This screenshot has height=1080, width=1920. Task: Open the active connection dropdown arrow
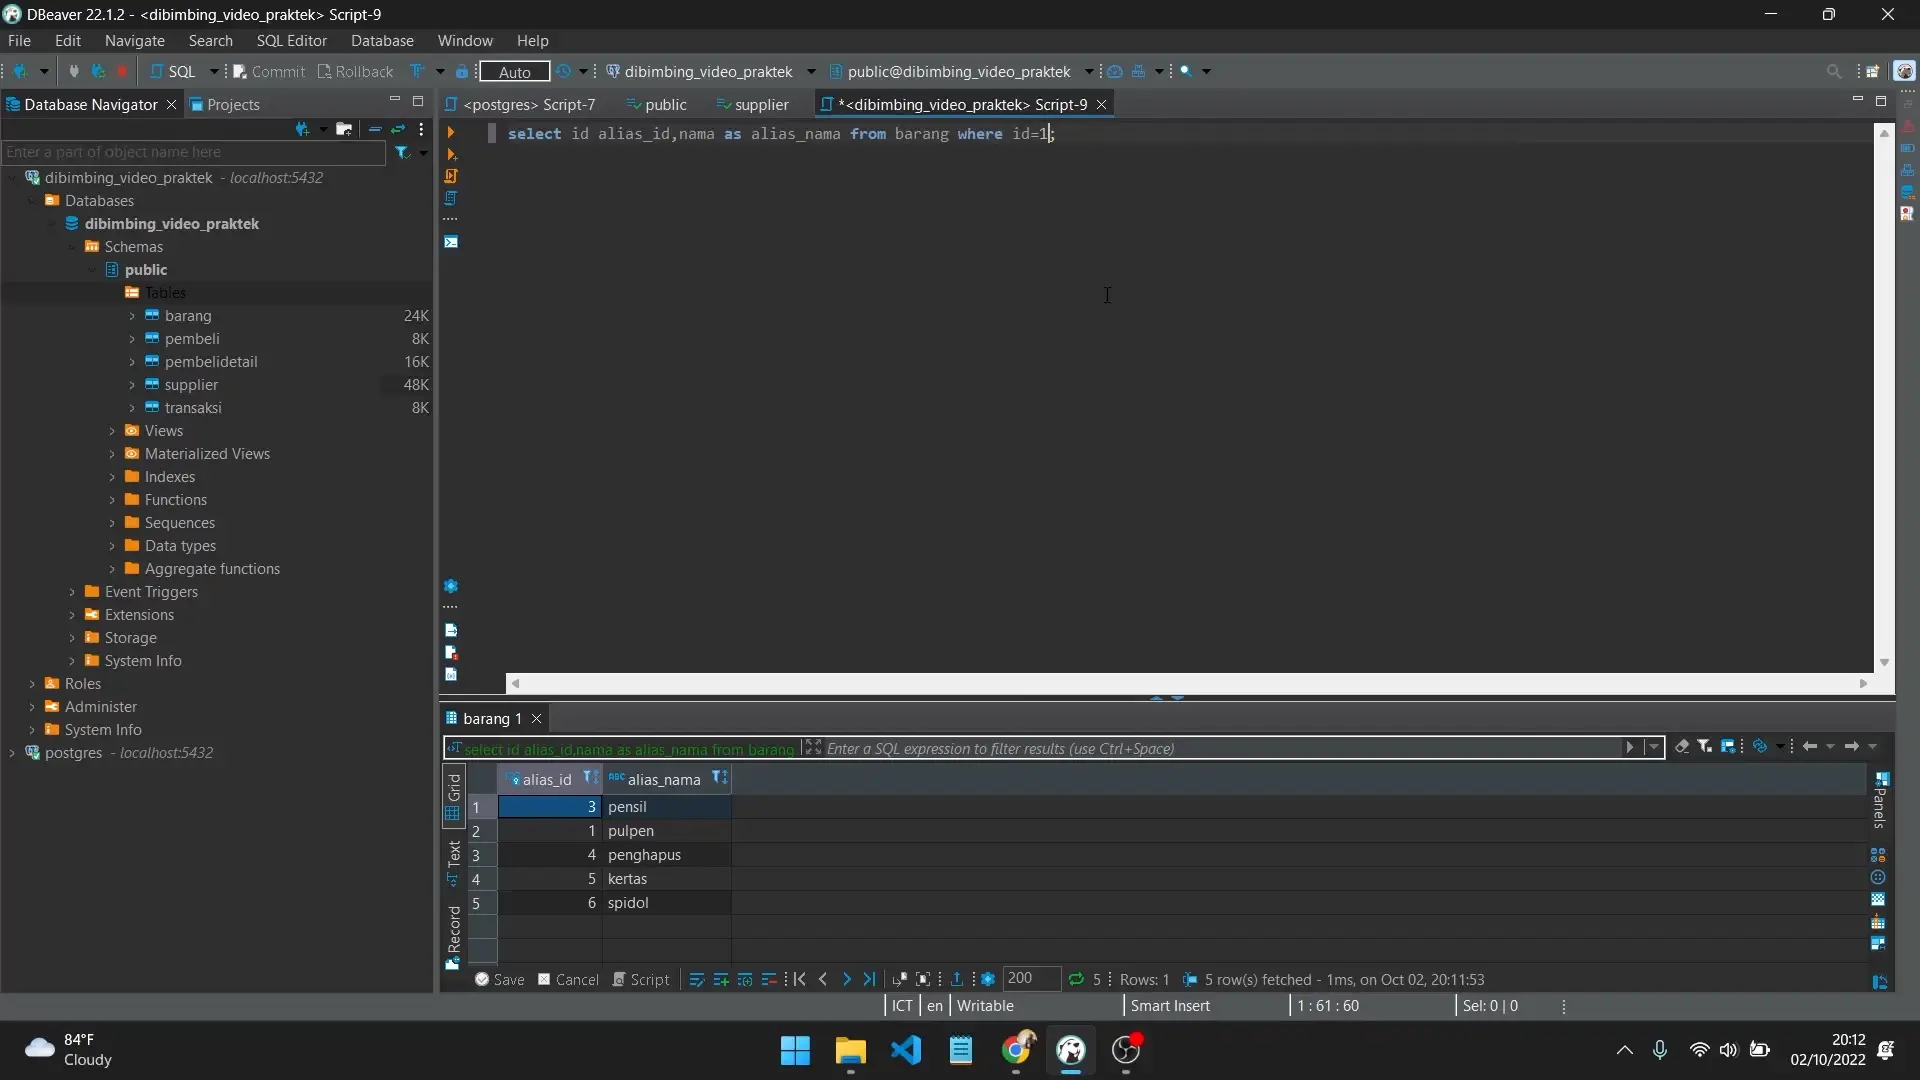[811, 71]
